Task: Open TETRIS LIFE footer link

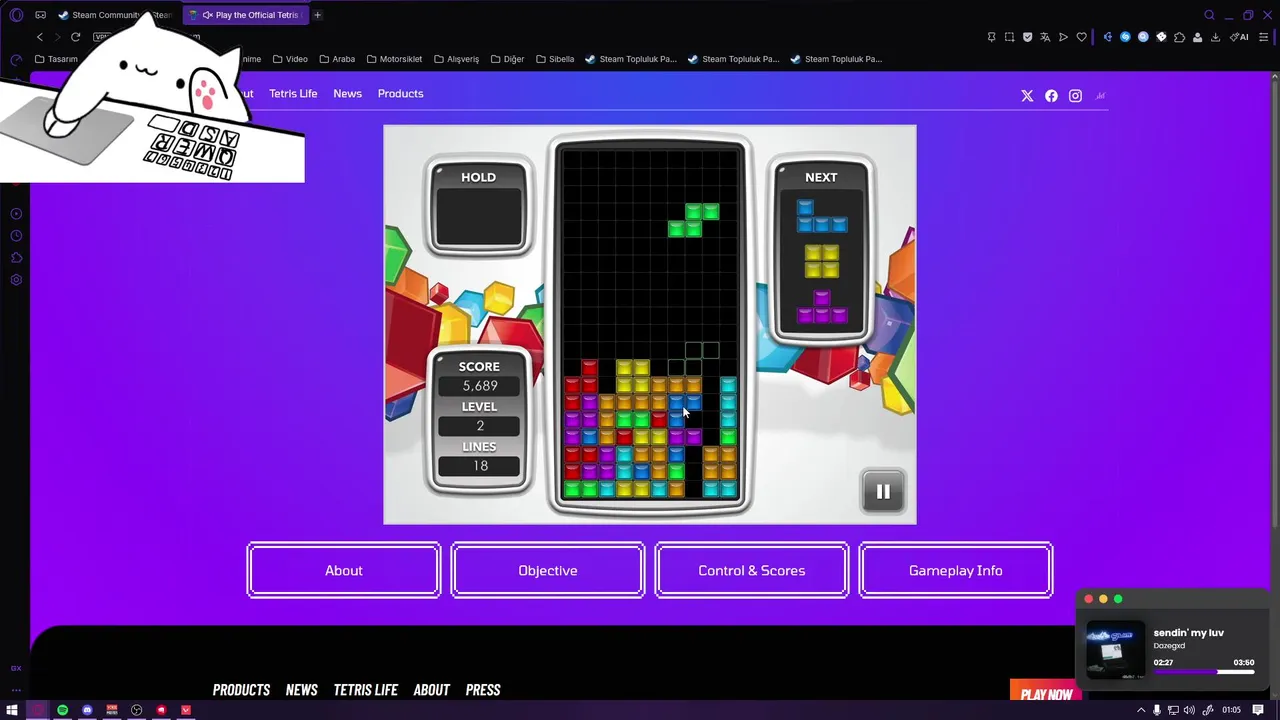Action: coord(365,690)
